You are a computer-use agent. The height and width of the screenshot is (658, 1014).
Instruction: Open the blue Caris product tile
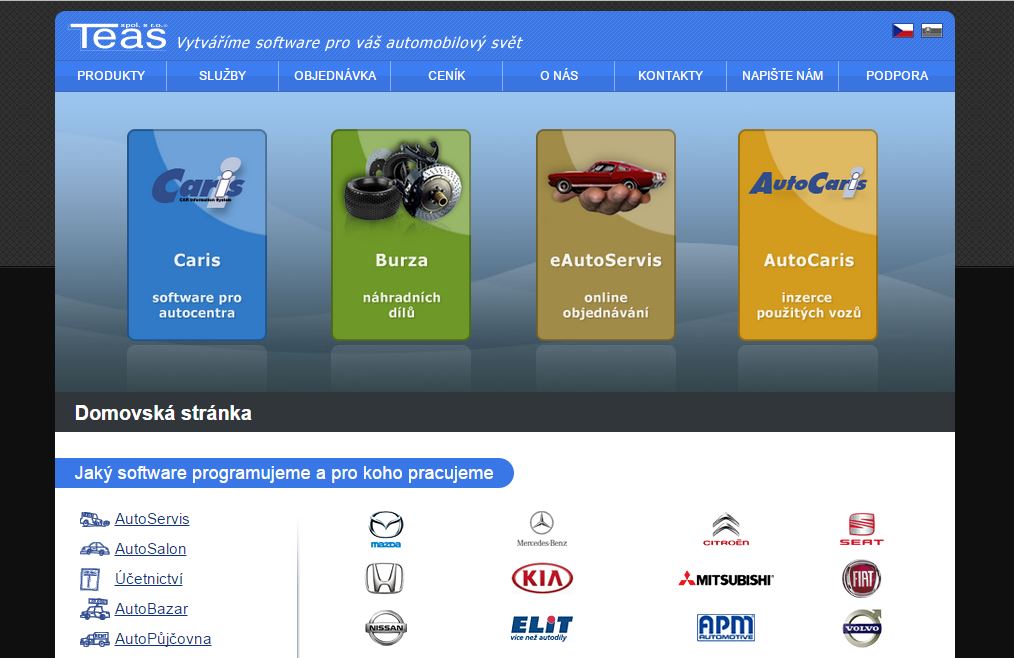197,235
